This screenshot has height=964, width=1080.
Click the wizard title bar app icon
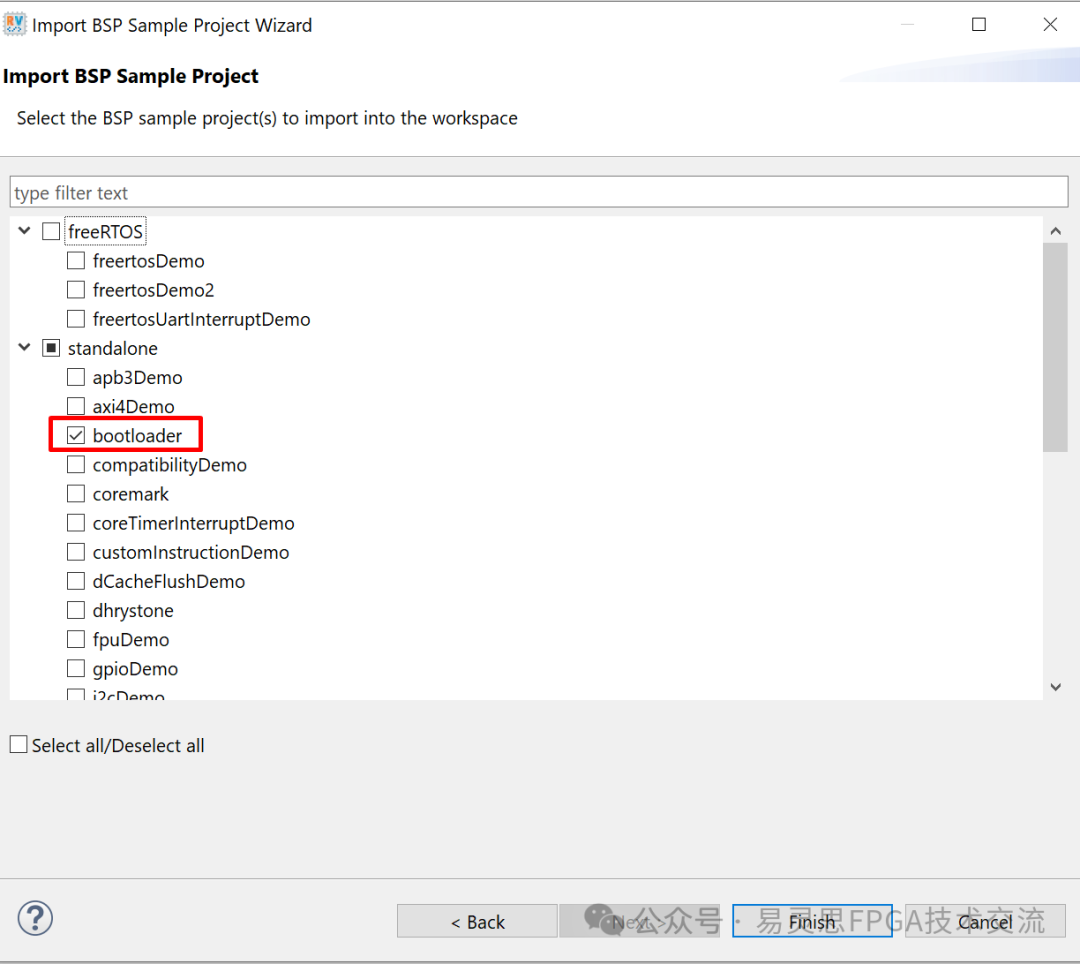pyautogui.click(x=15, y=24)
